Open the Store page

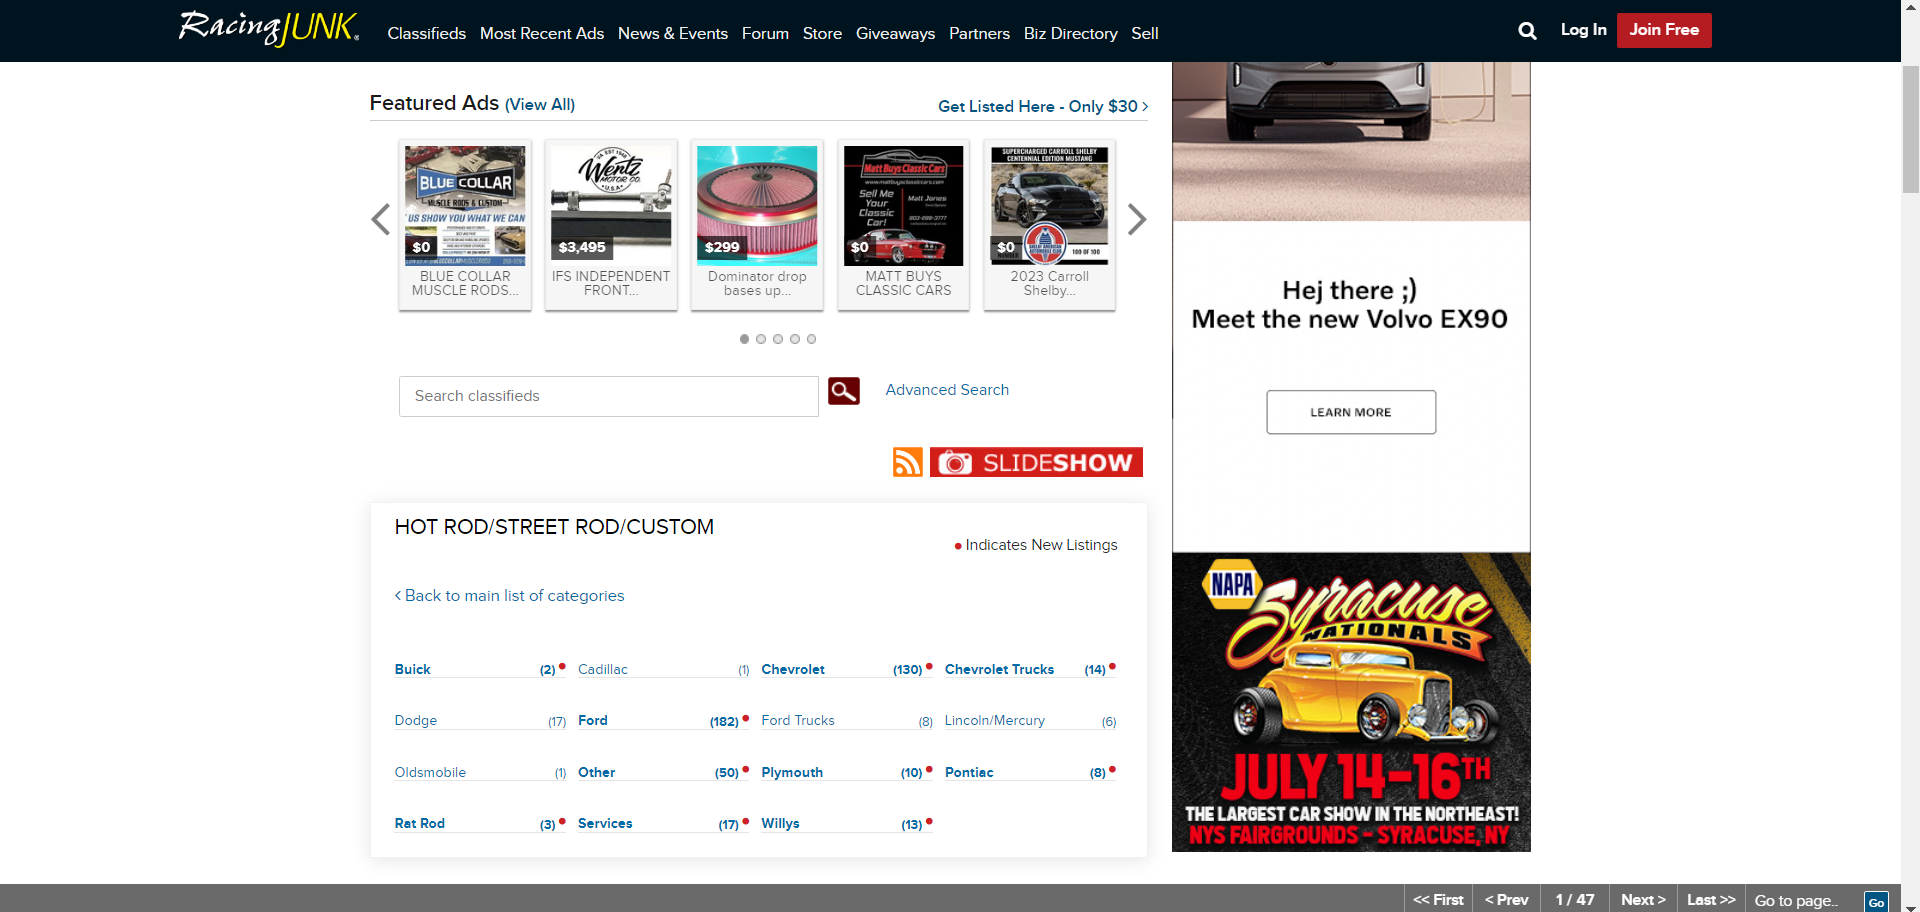(x=822, y=33)
